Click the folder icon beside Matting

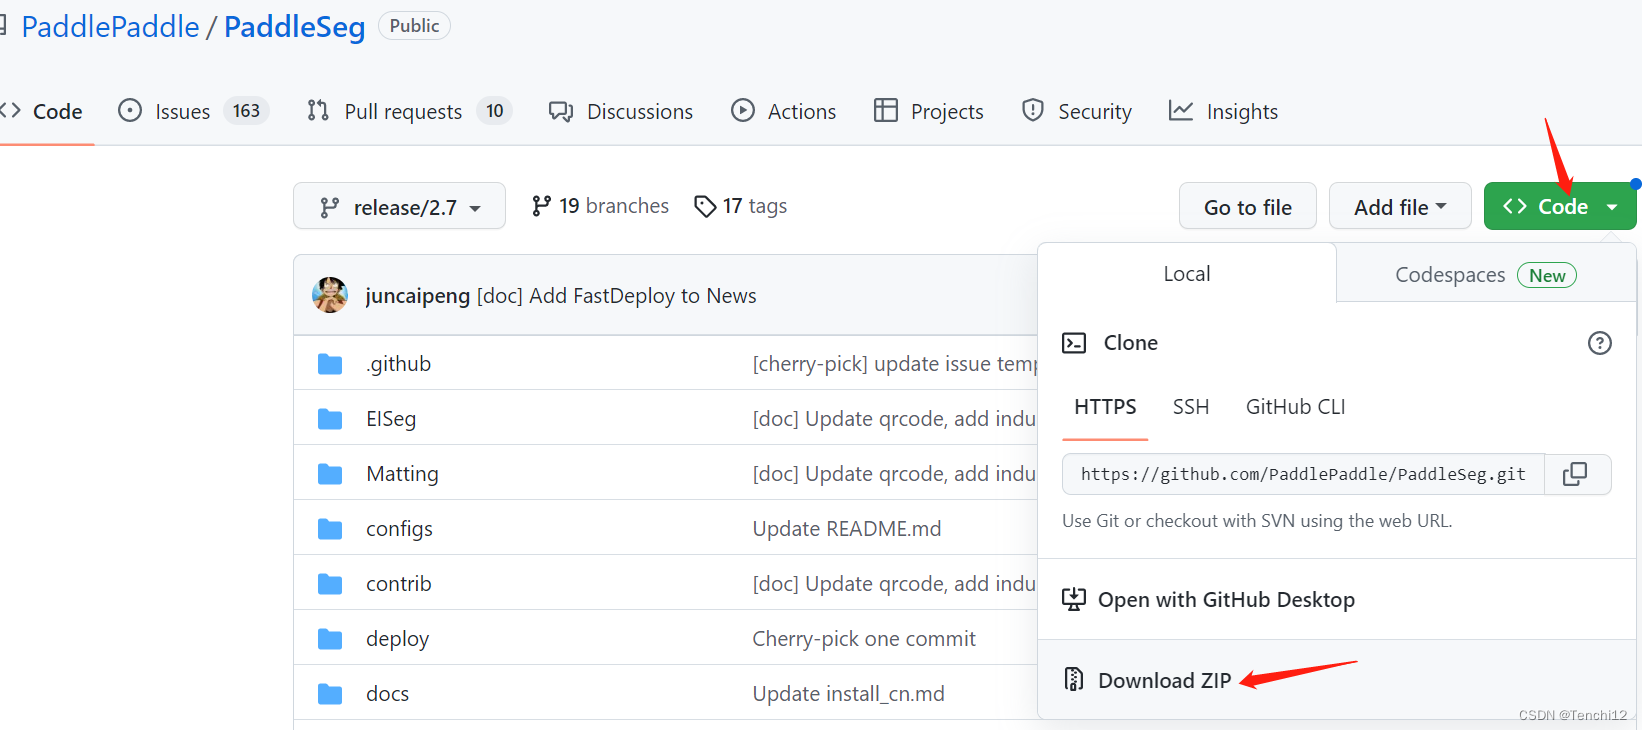(x=330, y=474)
